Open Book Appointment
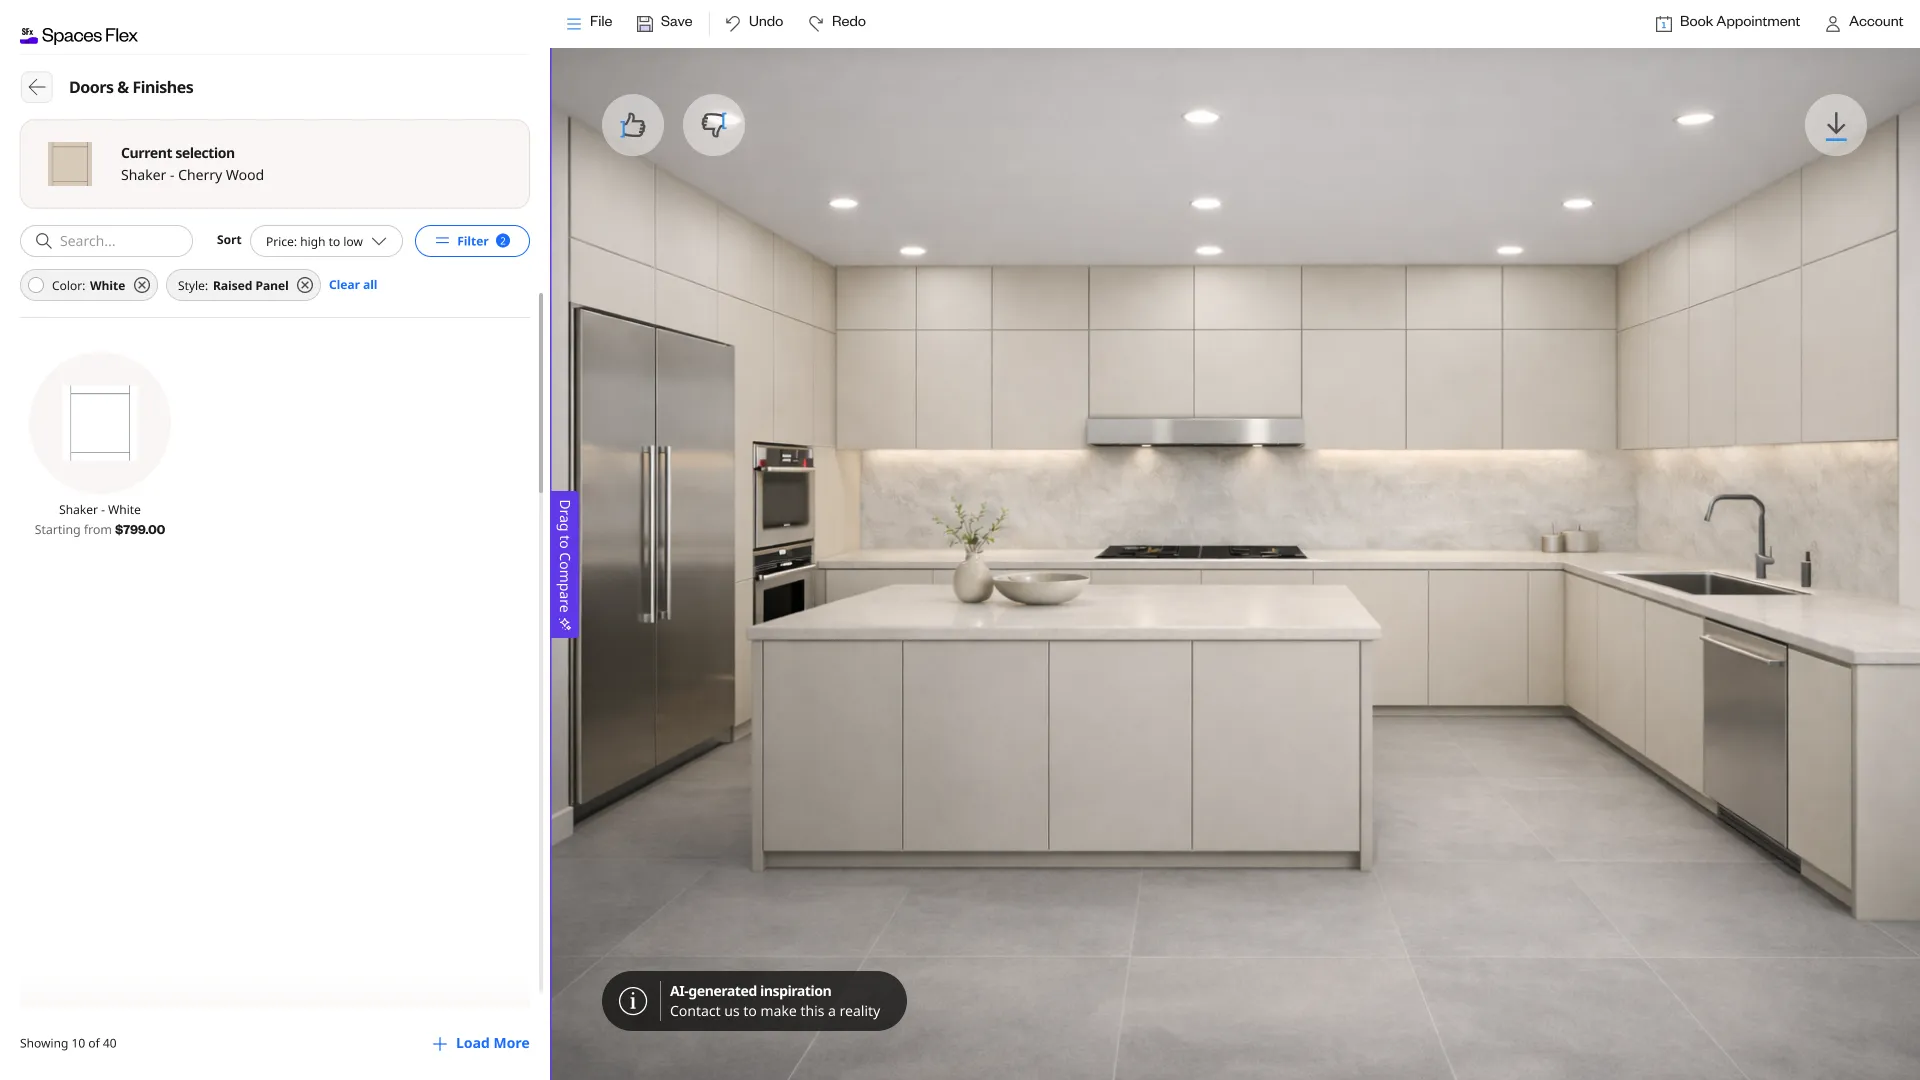1920x1080 pixels. click(1727, 22)
